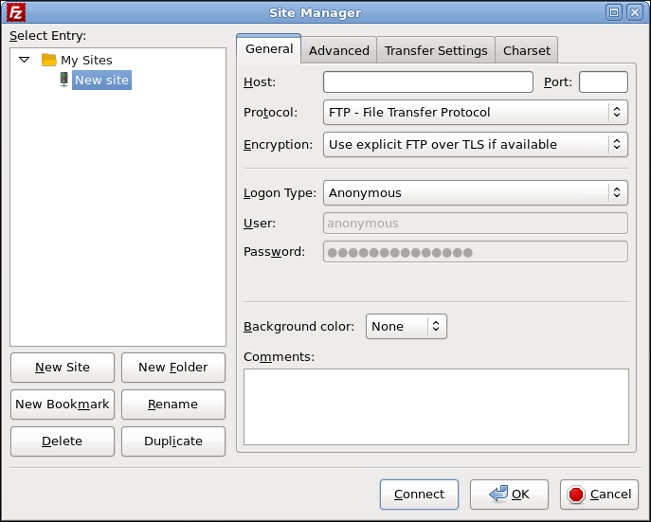
Task: Select the Charset tab
Action: coord(526,51)
